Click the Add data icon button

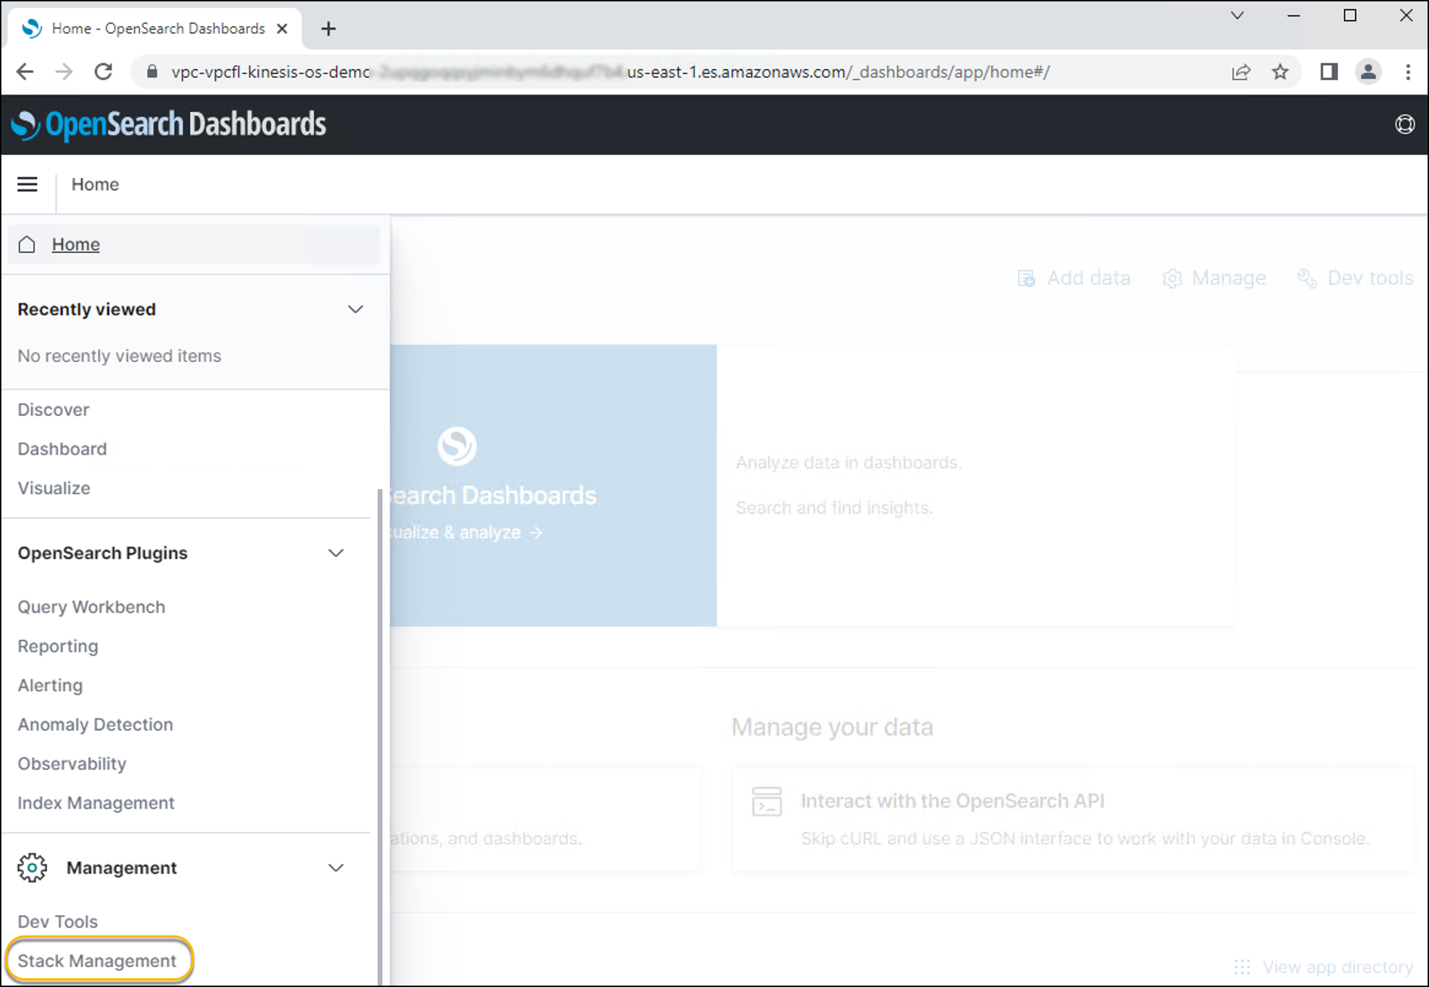click(1026, 278)
